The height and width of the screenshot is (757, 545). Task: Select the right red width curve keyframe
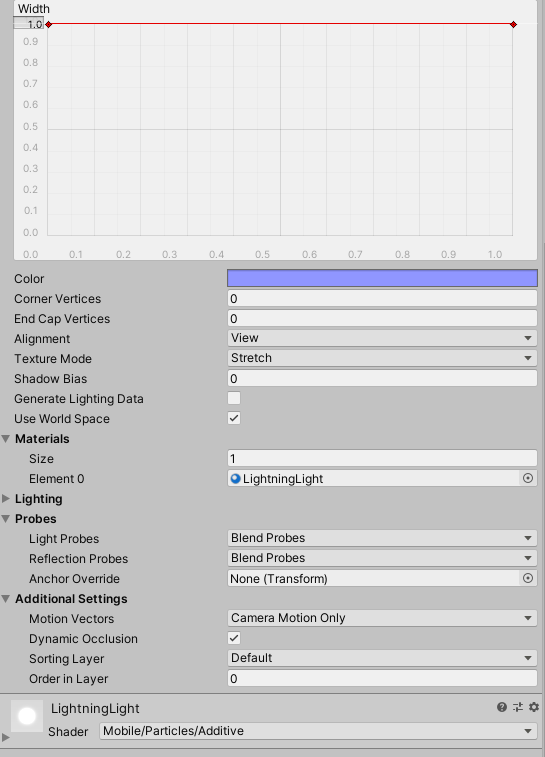pyautogui.click(x=513, y=24)
